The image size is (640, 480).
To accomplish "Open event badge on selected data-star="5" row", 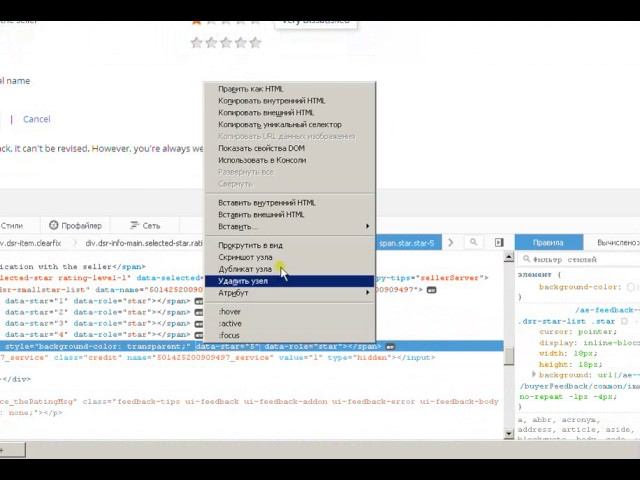I will pos(390,347).
